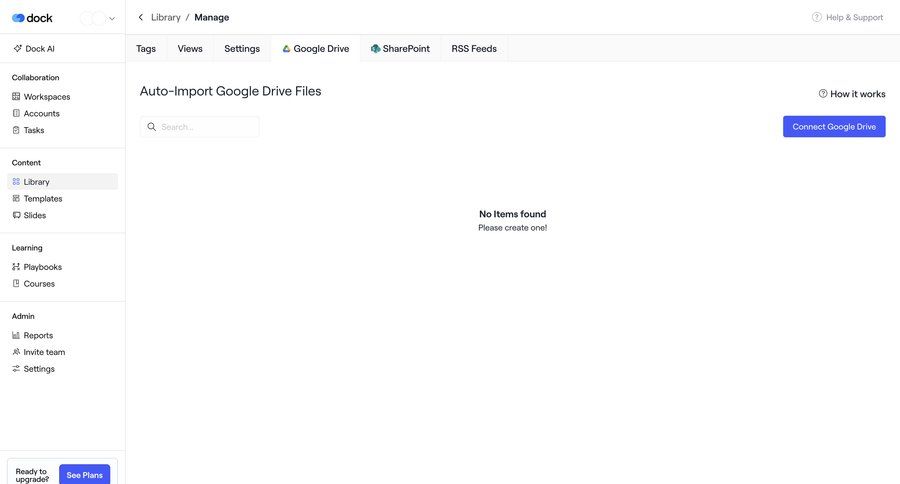Screen dimensions: 900x484
Task: Click the Playbooks icon
Action: click(x=16, y=266)
